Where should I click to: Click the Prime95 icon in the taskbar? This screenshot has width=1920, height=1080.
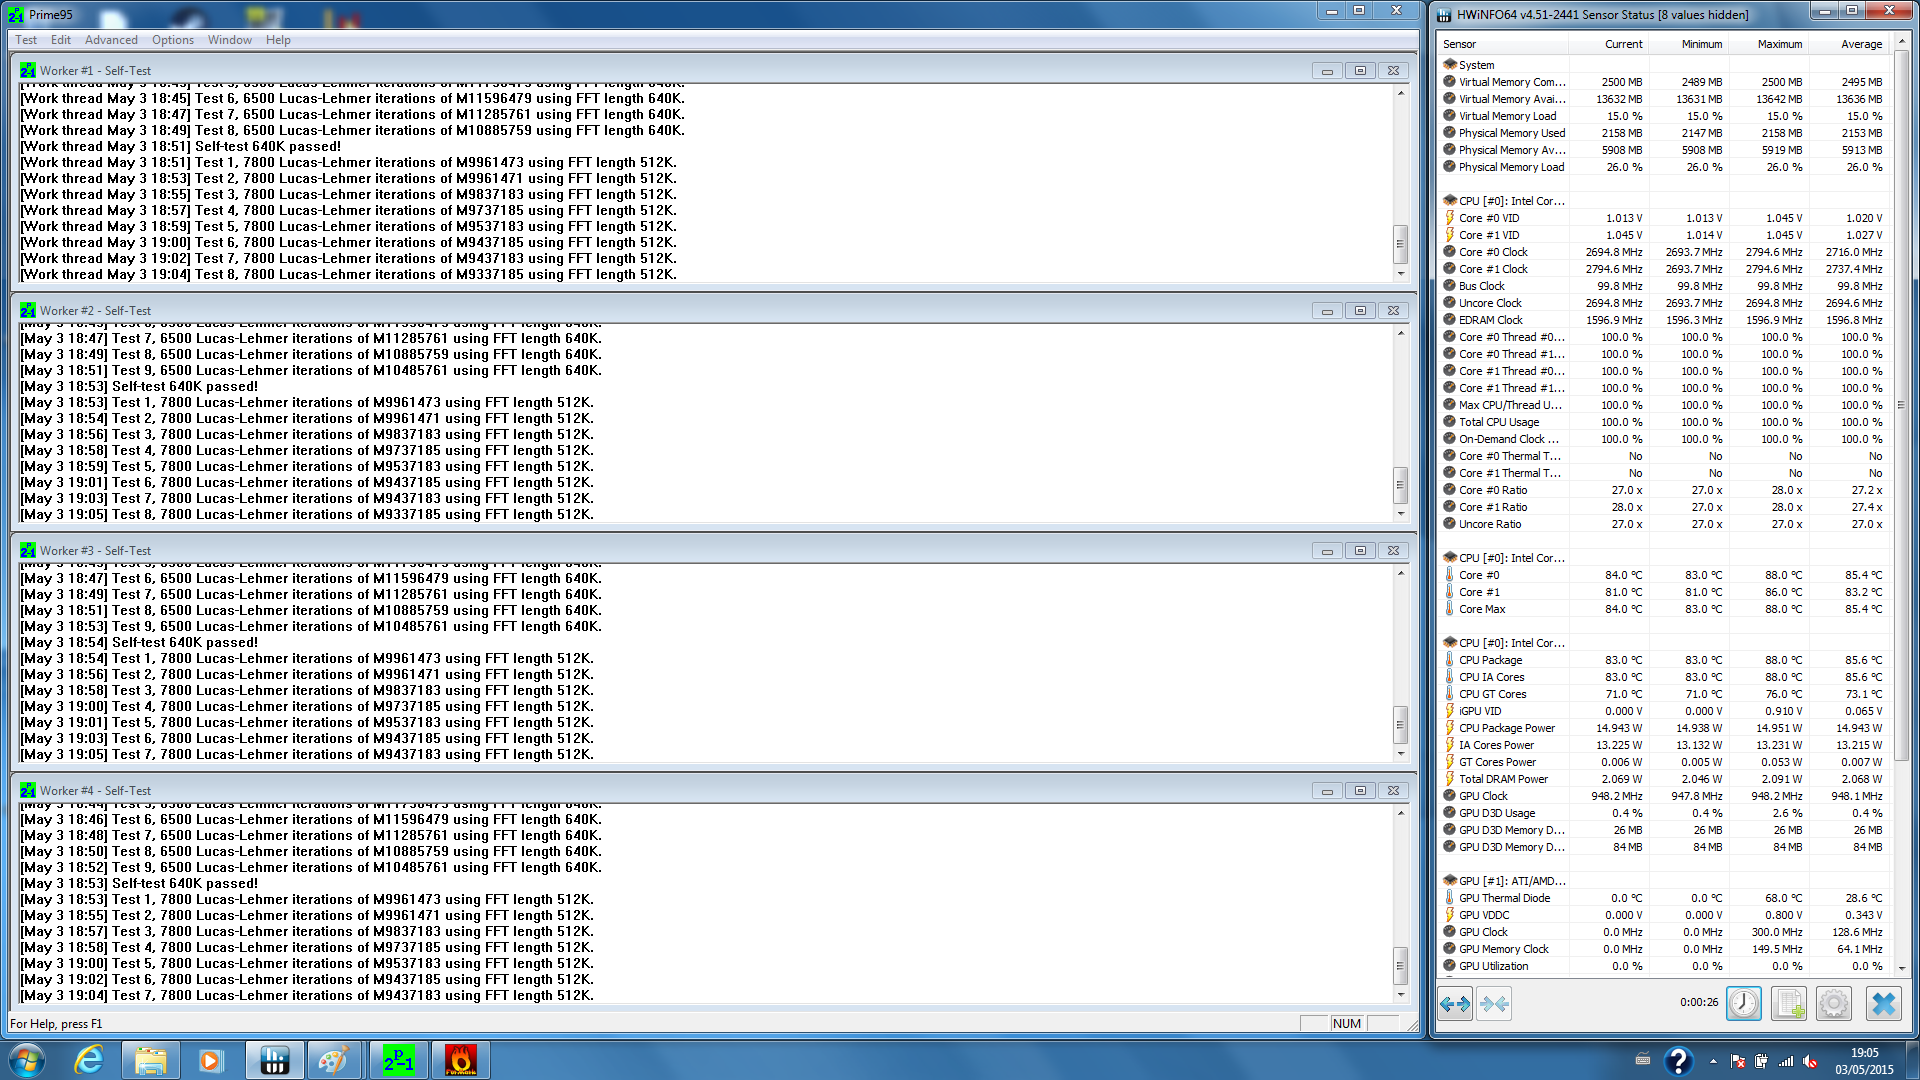click(x=399, y=1060)
